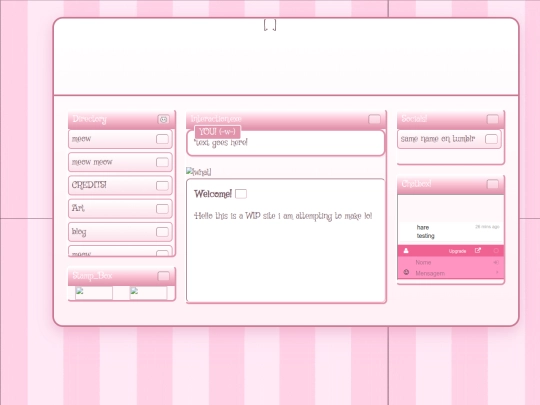Click Upgrade in the chatbox toolbar
The height and width of the screenshot is (405, 540).
(457, 251)
